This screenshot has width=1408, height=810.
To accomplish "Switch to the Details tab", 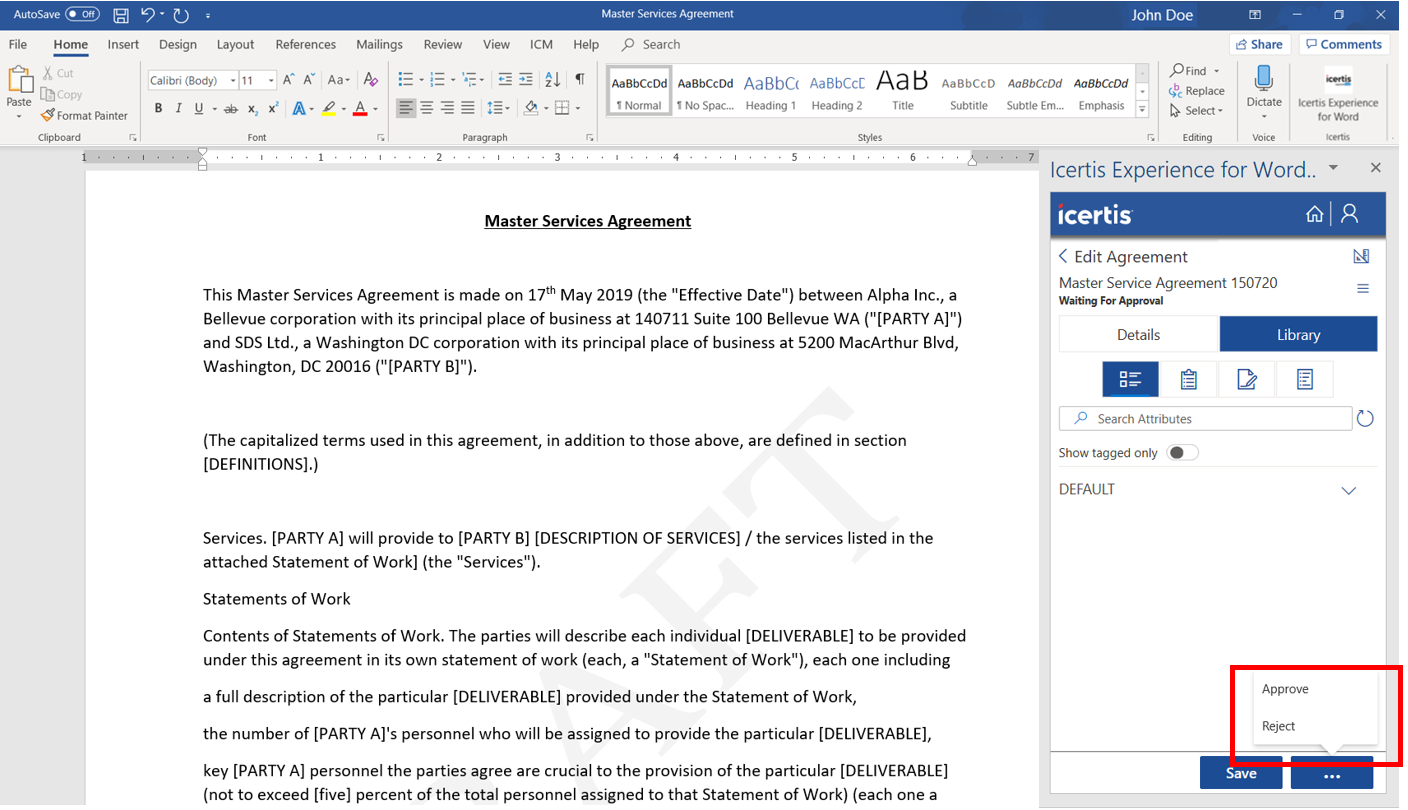I will click(1138, 335).
